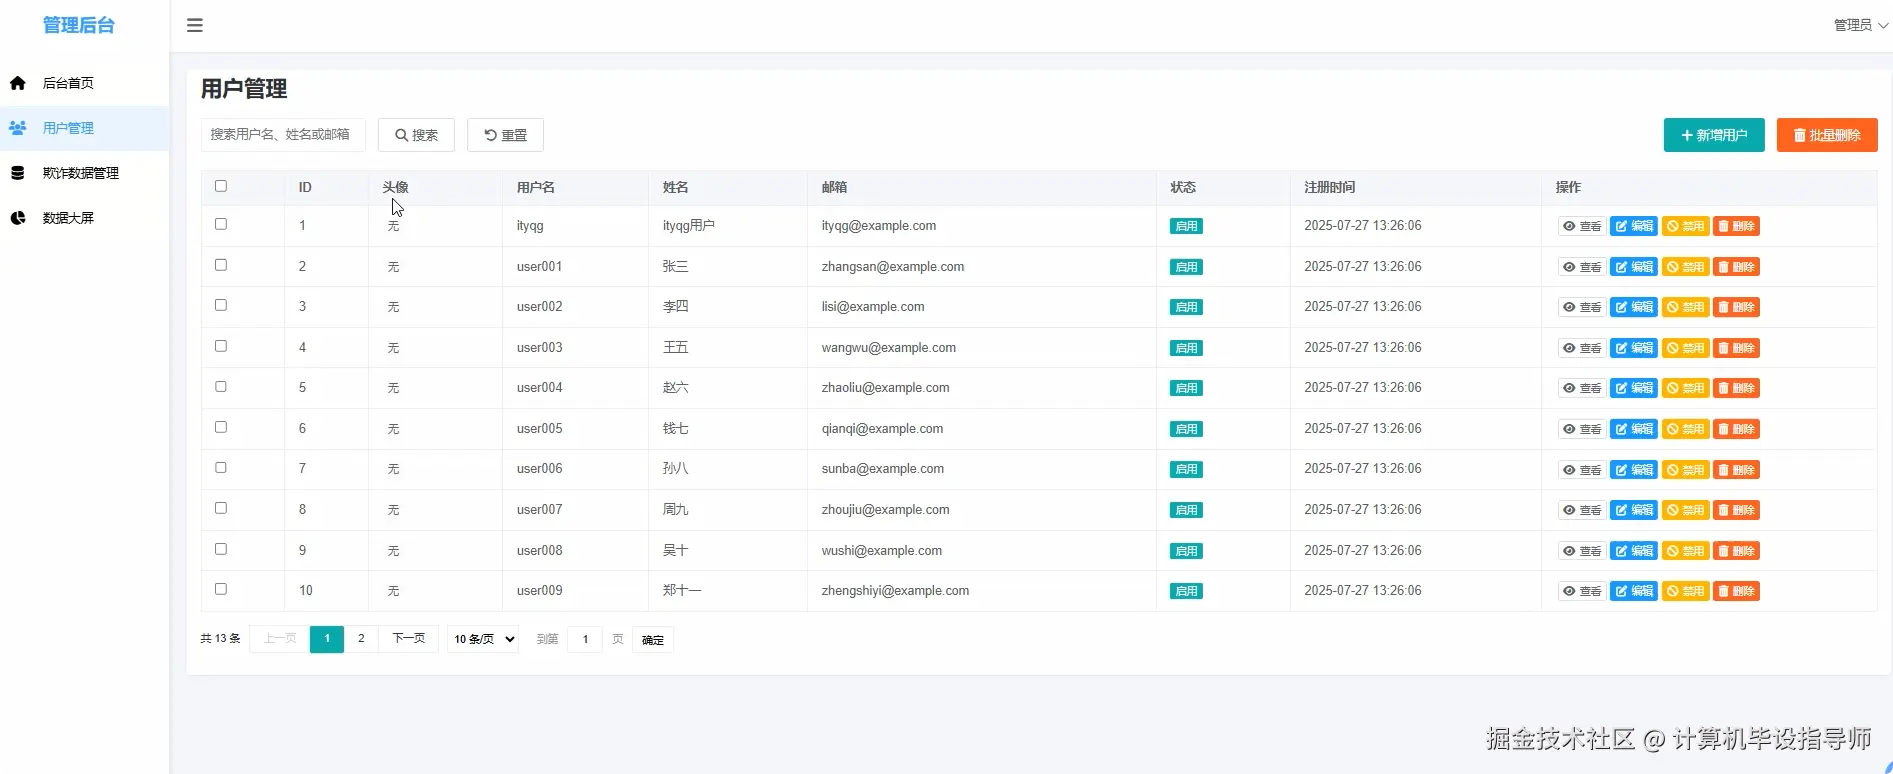1893x774 pixels.
Task: Check the checkbox for user ityqg
Action: tap(221, 224)
